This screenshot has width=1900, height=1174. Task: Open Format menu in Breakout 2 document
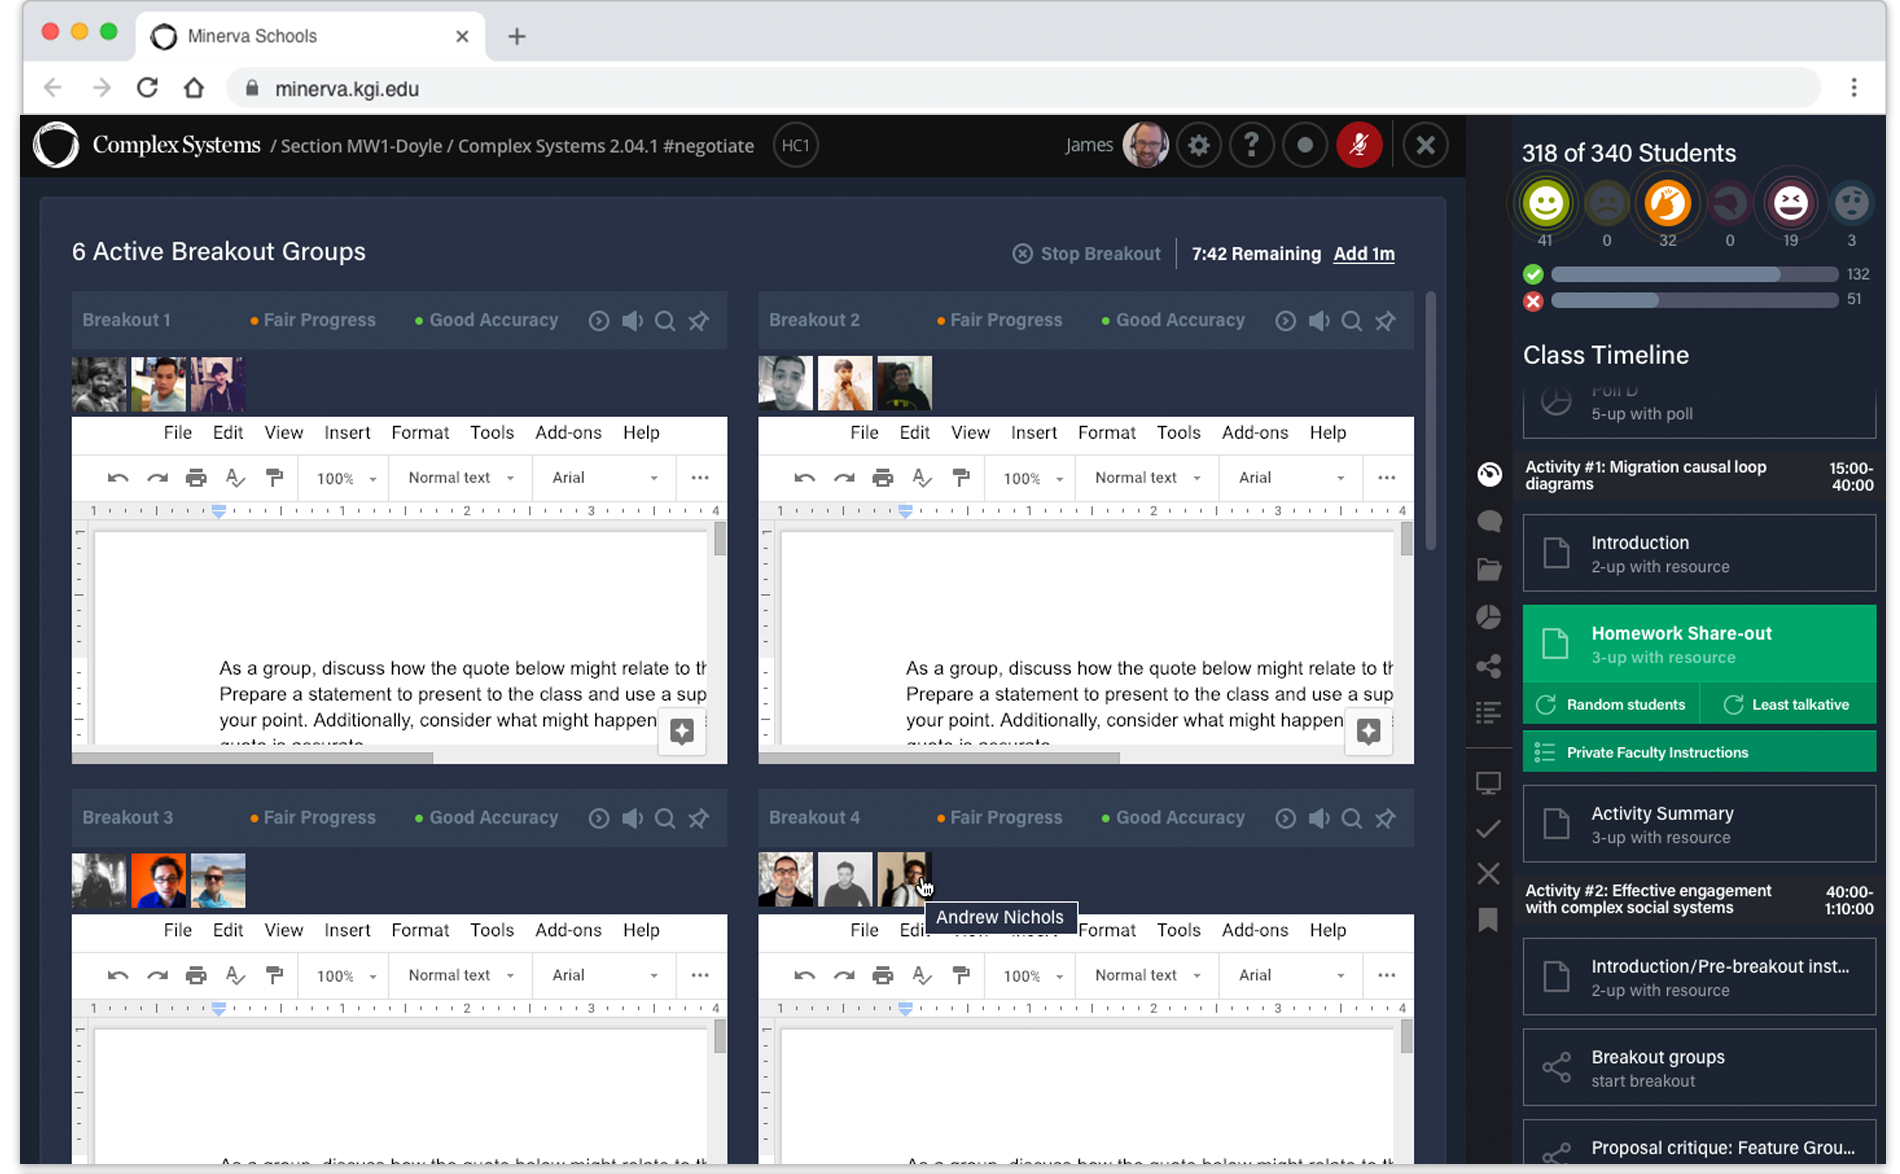pos(1106,433)
